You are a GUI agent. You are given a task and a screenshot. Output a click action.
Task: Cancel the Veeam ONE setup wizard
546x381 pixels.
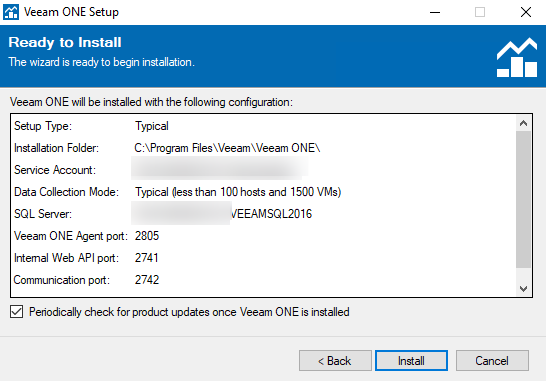pyautogui.click(x=492, y=360)
